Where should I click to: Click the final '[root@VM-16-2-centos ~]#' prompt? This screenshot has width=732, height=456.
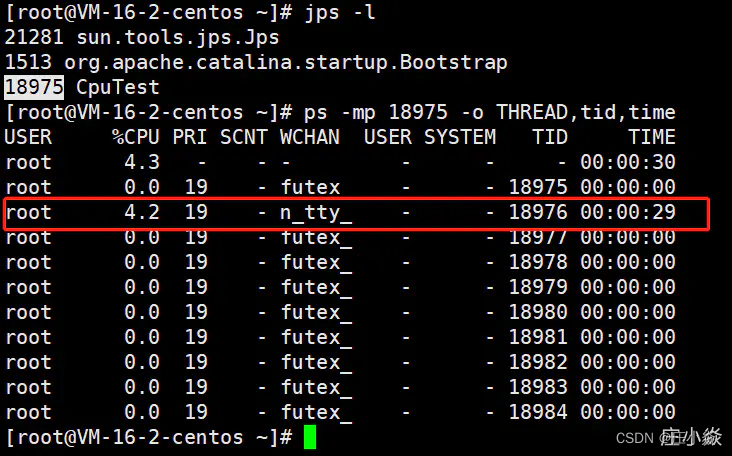pos(148,438)
